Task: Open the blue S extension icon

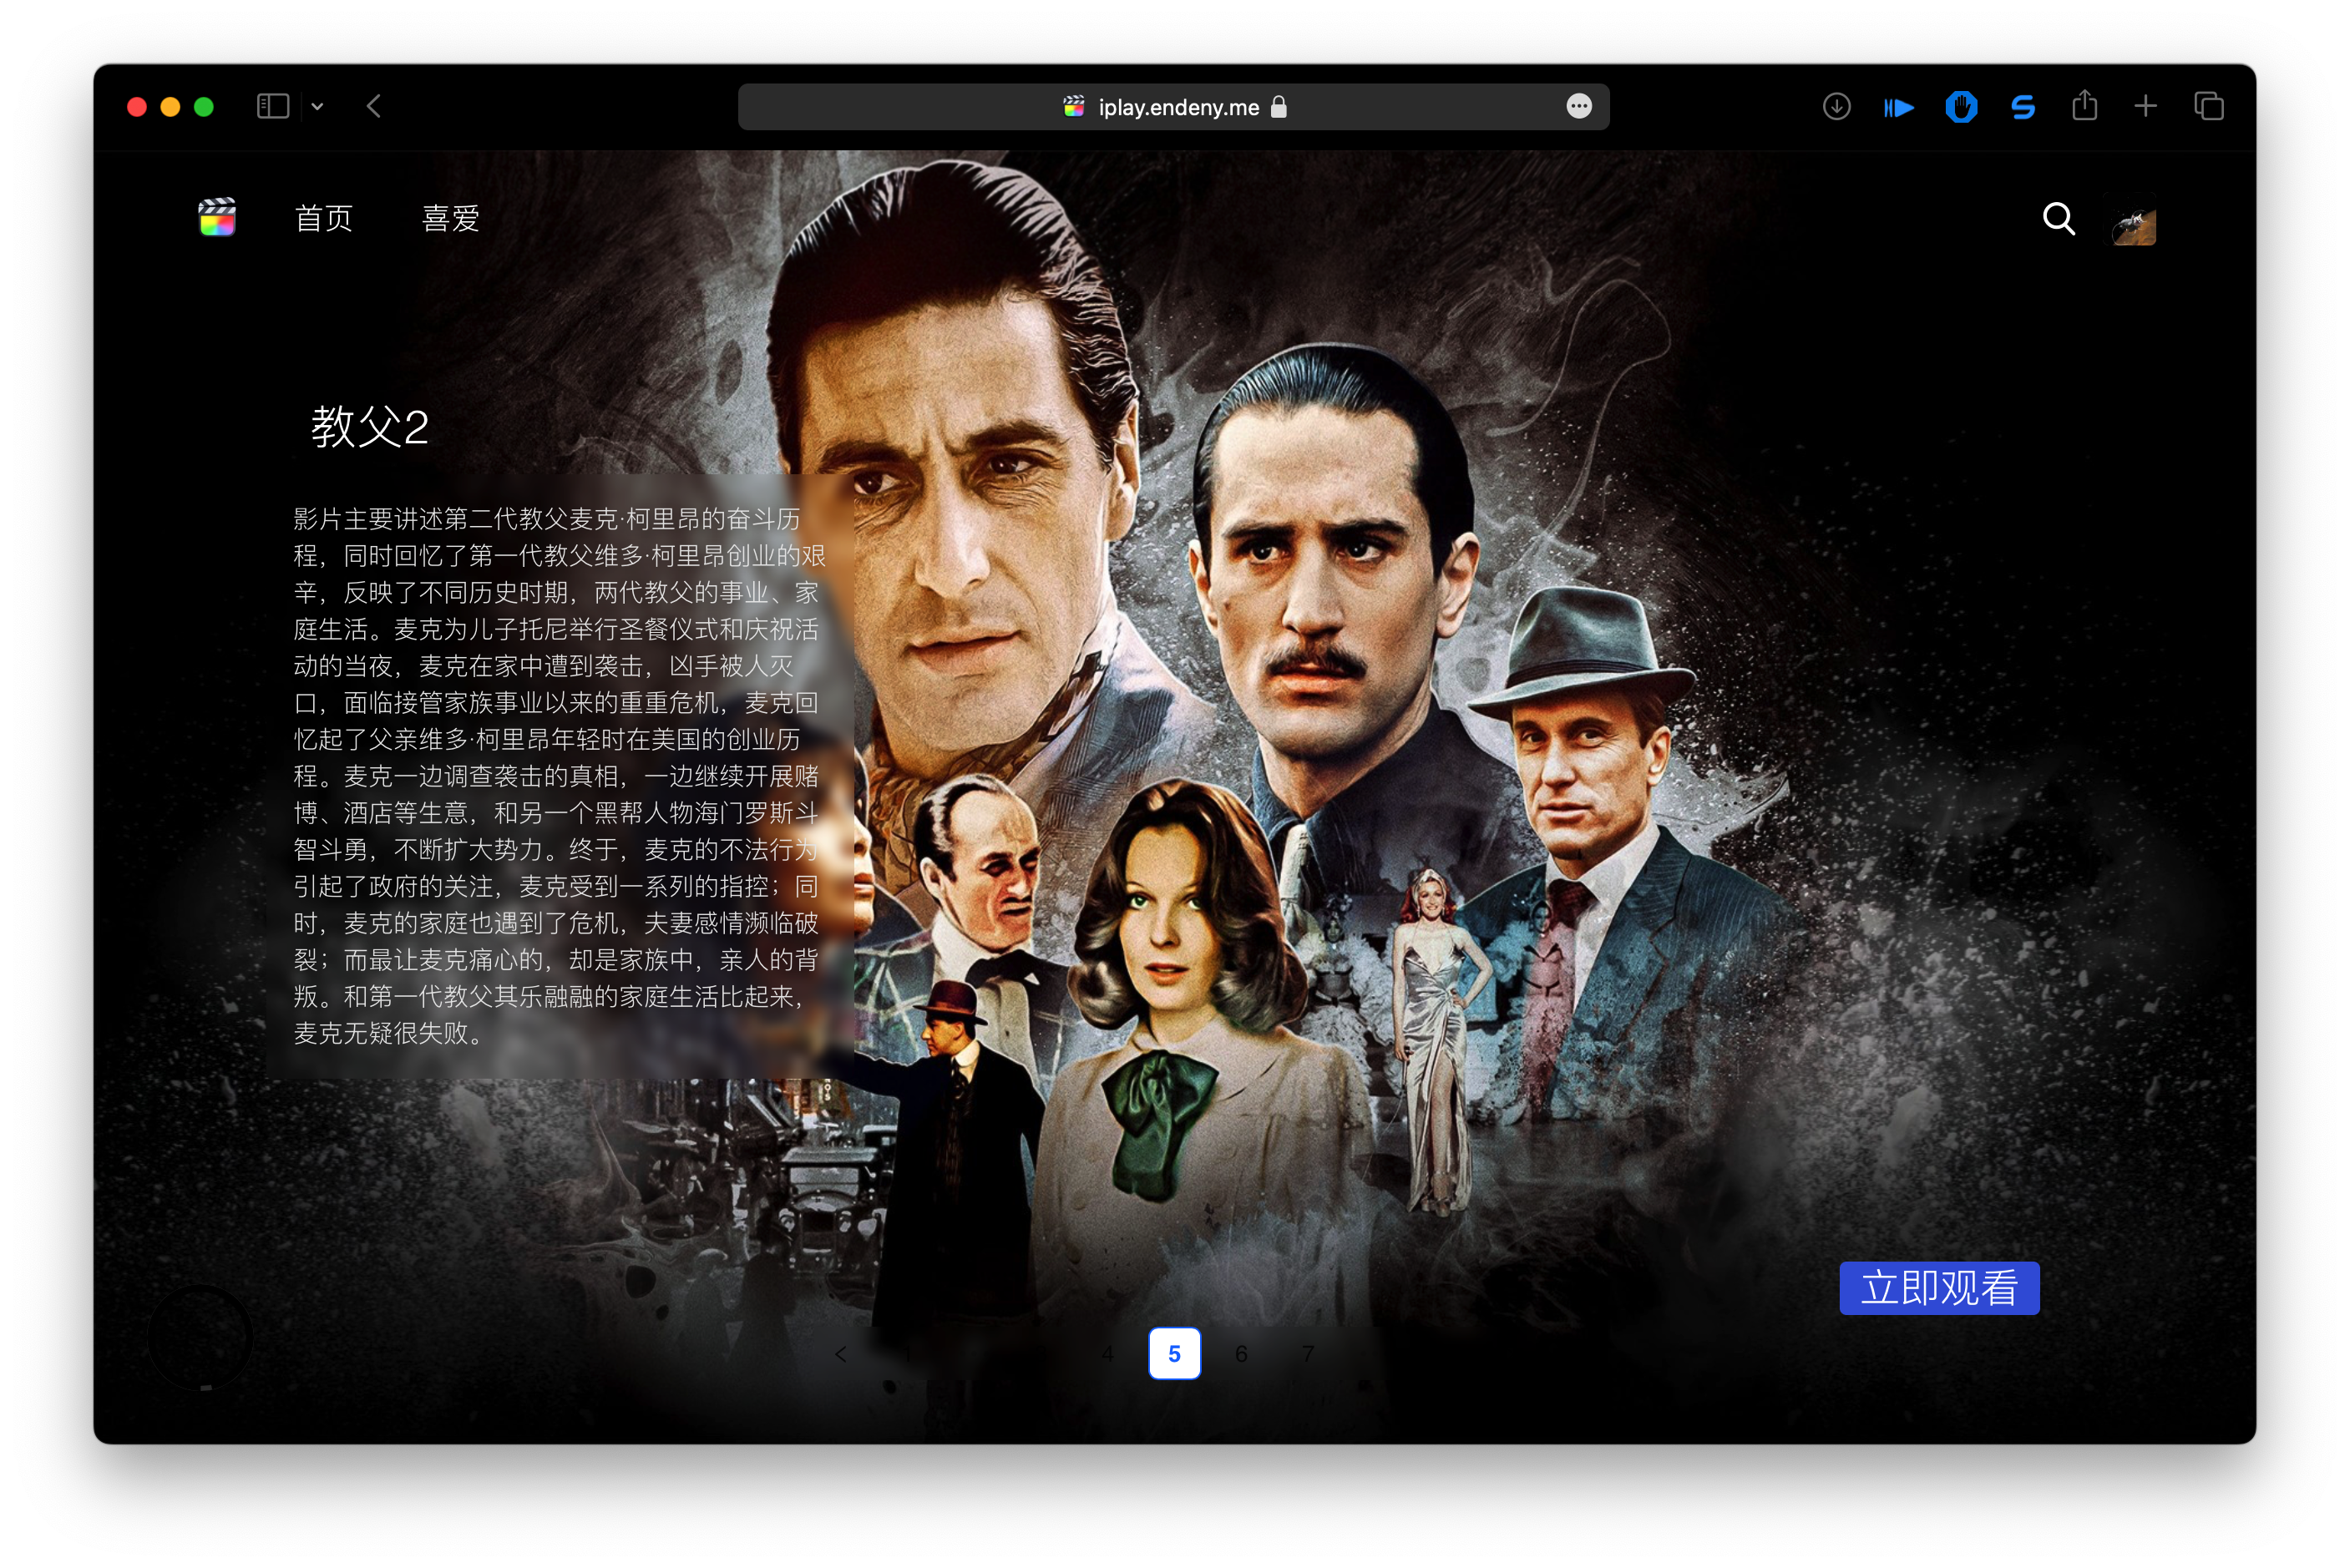Action: 2023,107
